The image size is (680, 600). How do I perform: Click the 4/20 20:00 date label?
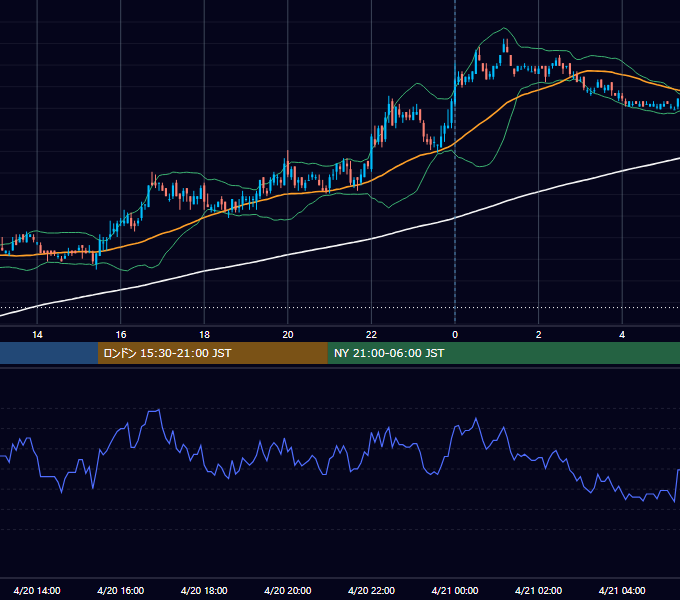pyautogui.click(x=288, y=590)
